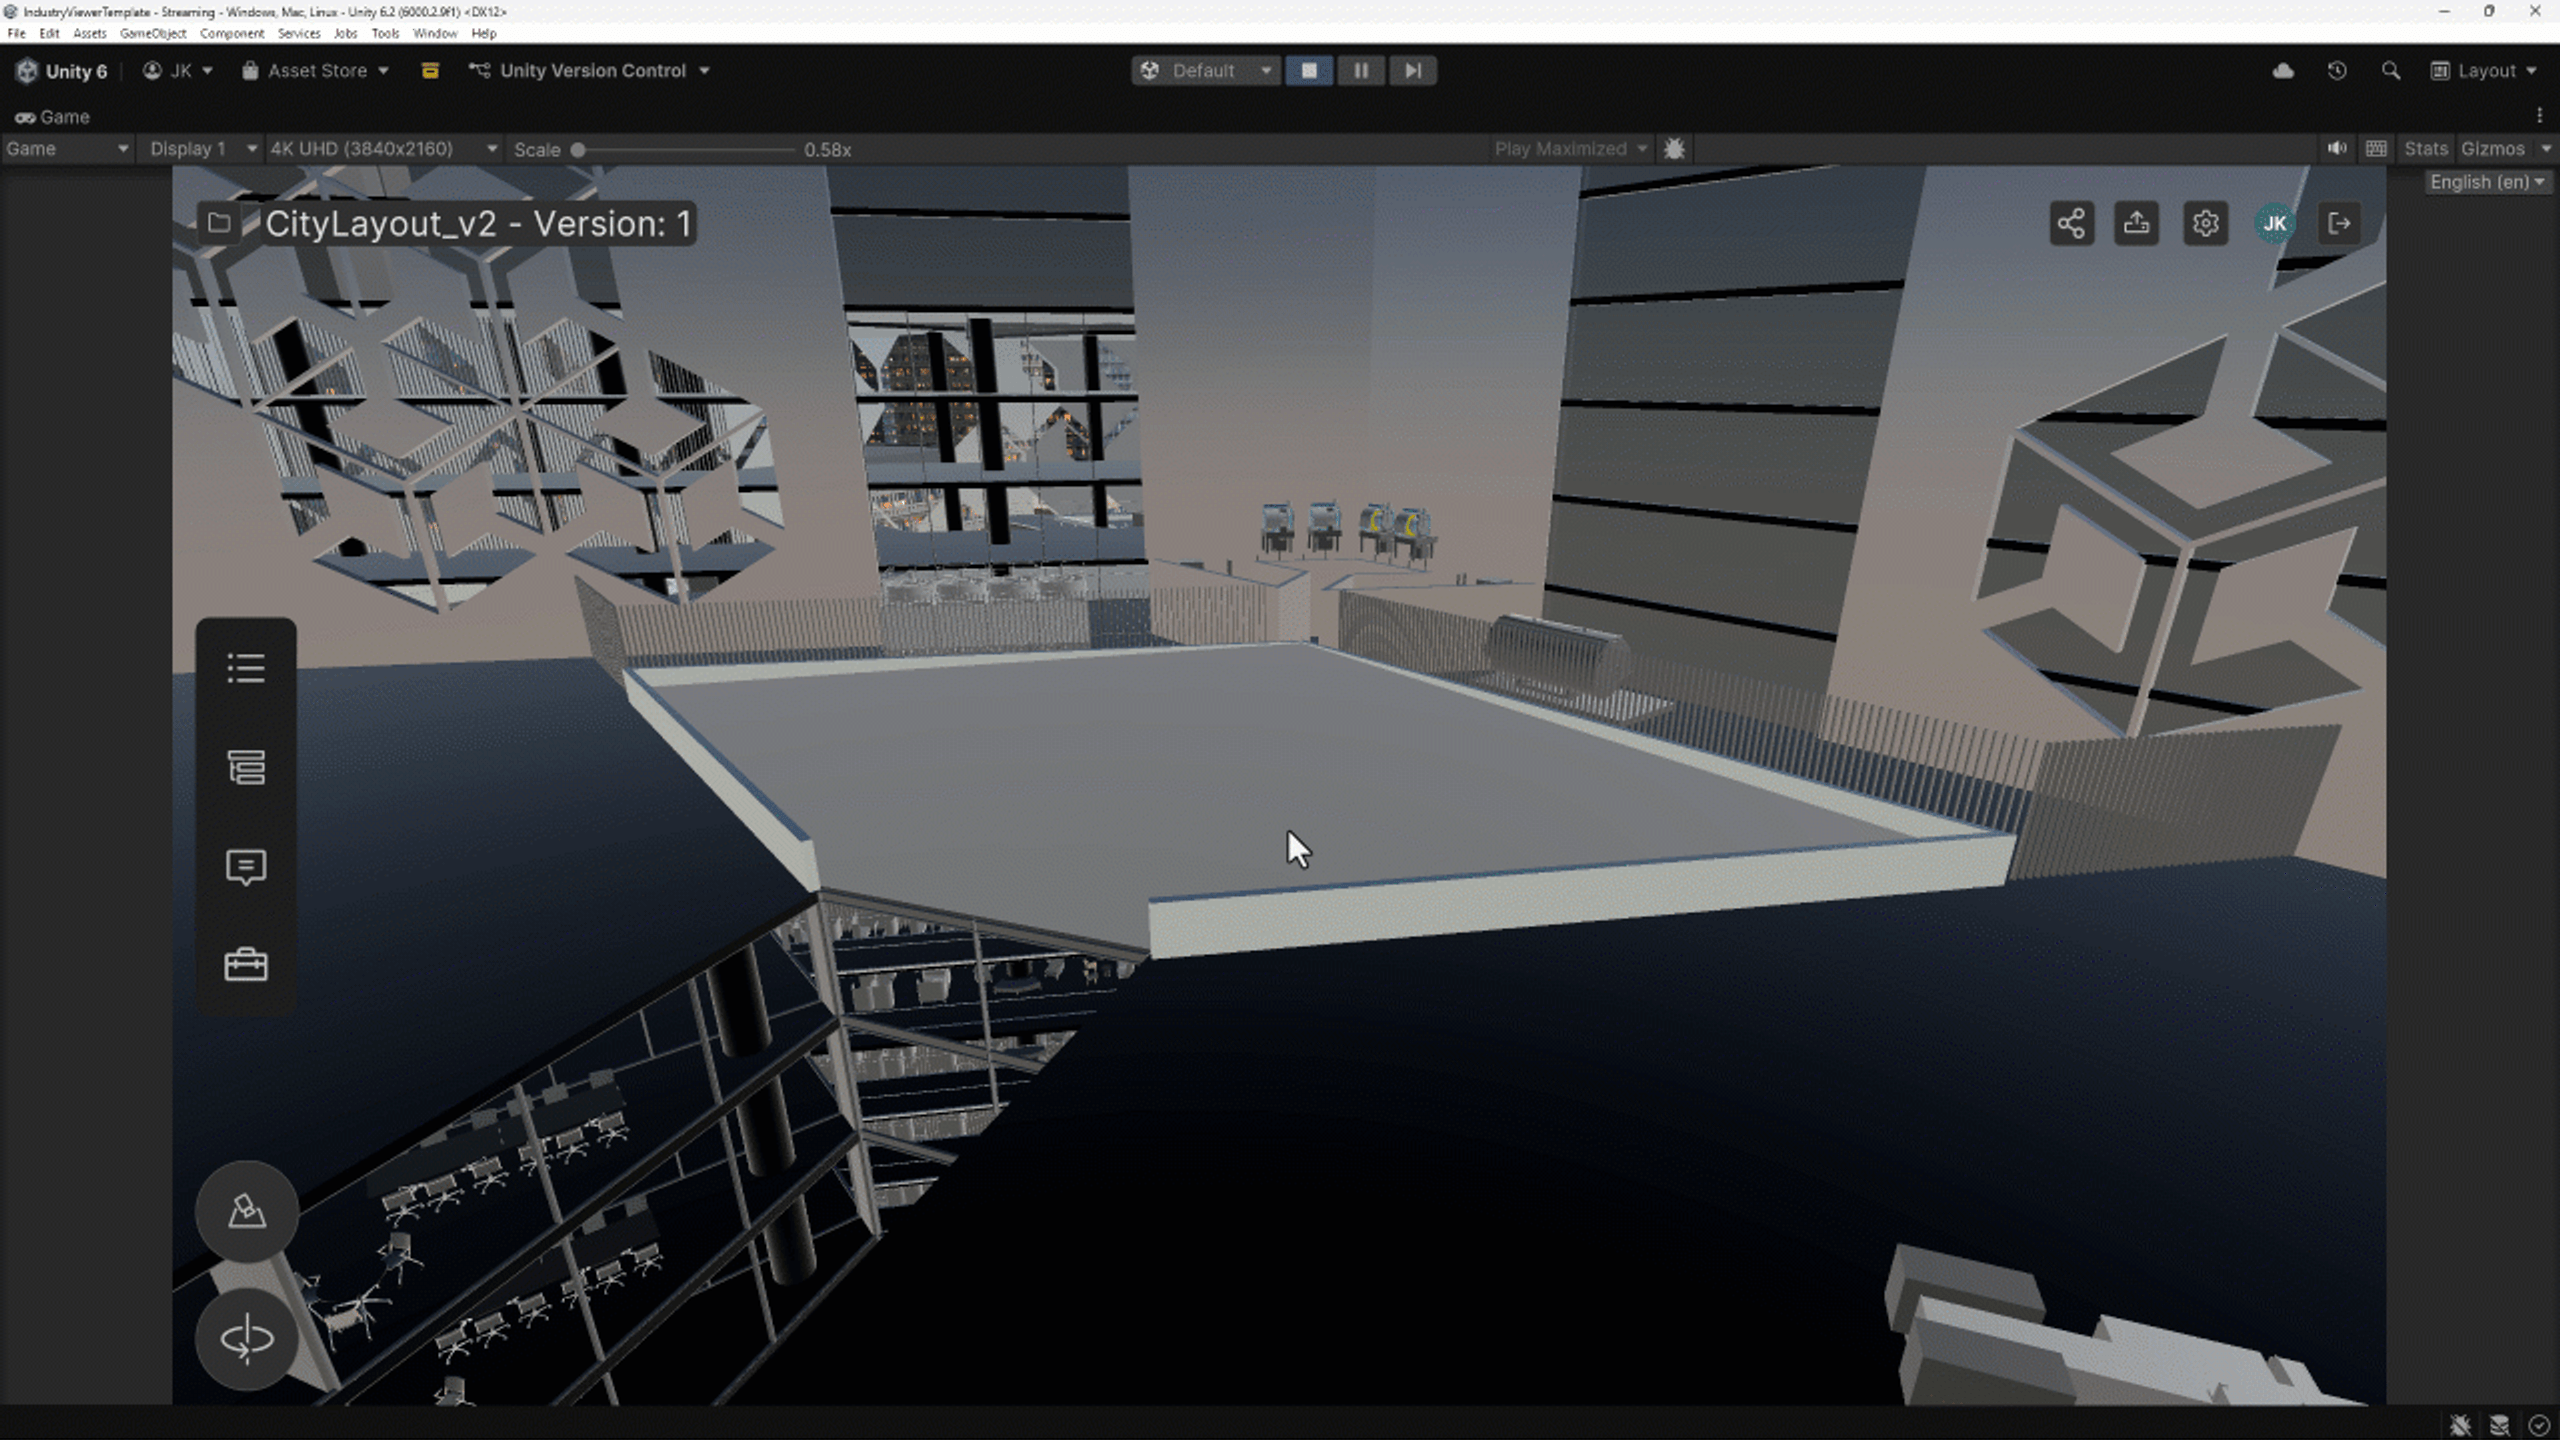Select the orbit navigation mode button
2560x1440 pixels.
(246, 1339)
